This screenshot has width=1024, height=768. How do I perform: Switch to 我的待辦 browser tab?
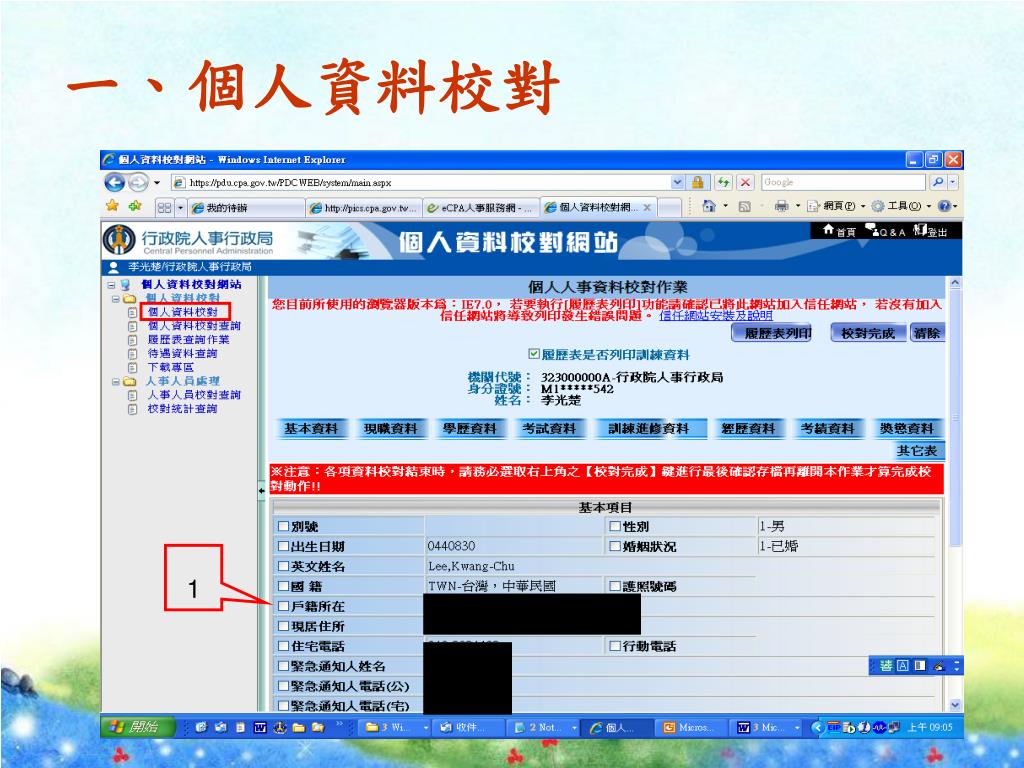coord(247,208)
